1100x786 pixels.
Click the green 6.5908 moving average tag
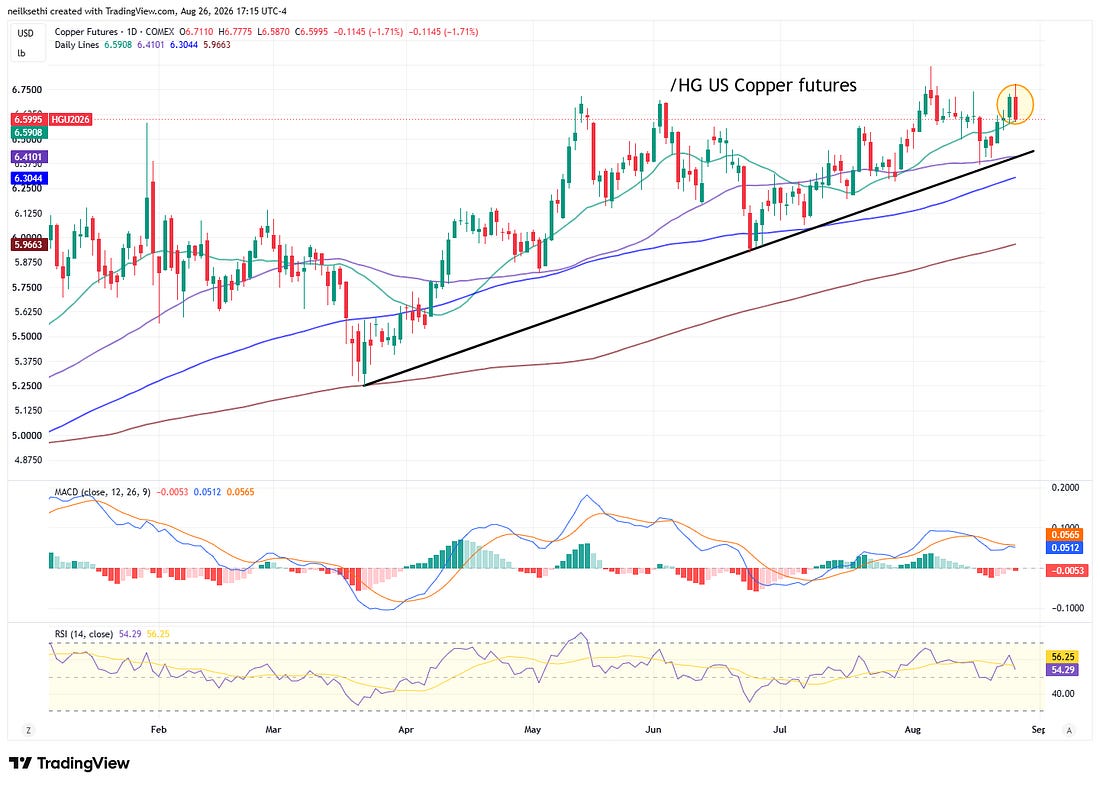[x=28, y=132]
